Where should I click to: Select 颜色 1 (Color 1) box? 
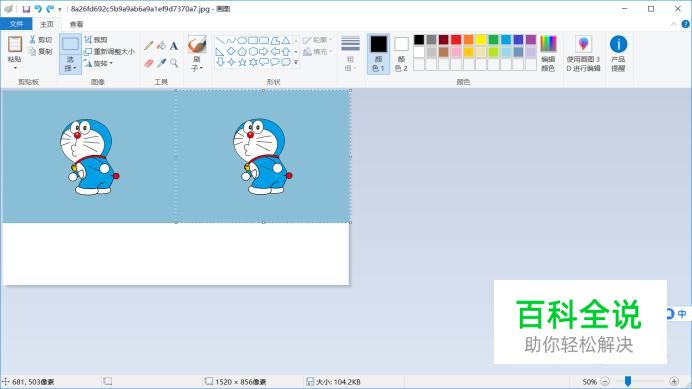pyautogui.click(x=379, y=54)
